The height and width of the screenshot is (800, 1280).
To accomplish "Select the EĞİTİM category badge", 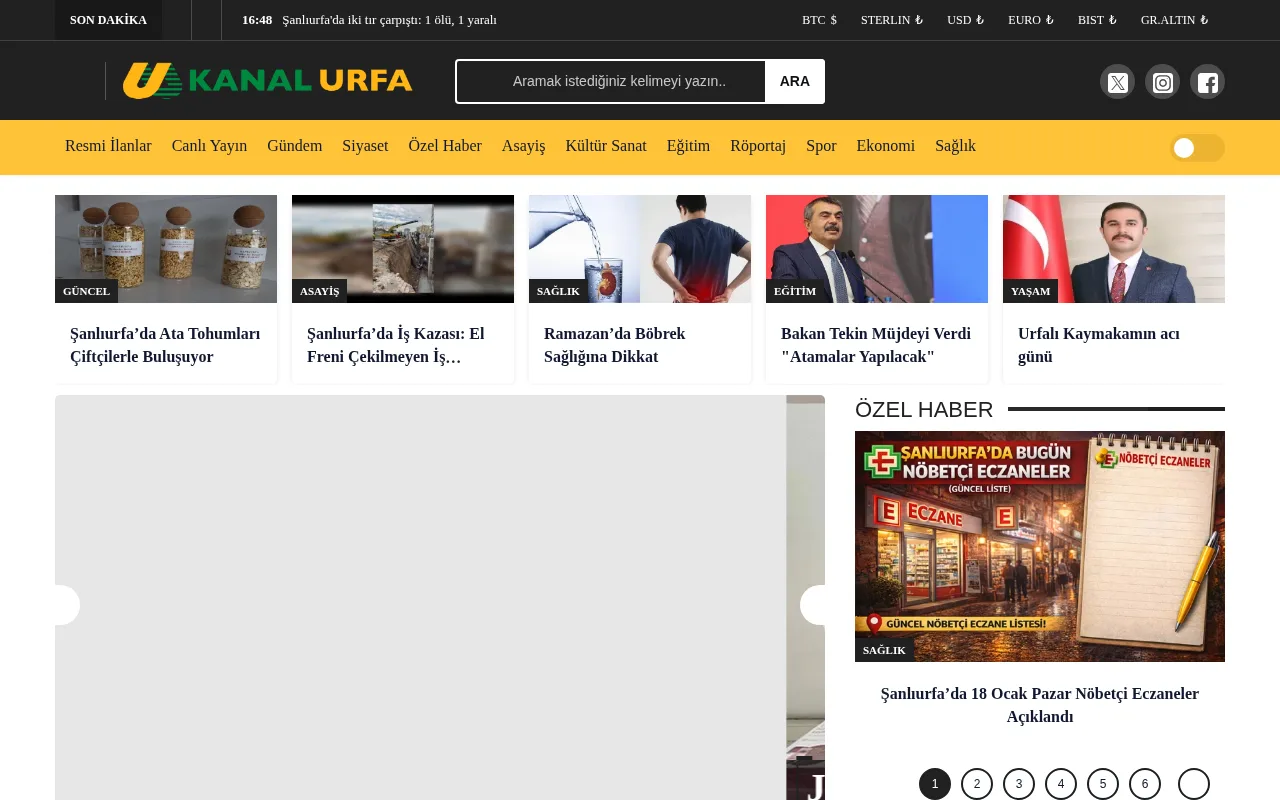I will click(795, 291).
